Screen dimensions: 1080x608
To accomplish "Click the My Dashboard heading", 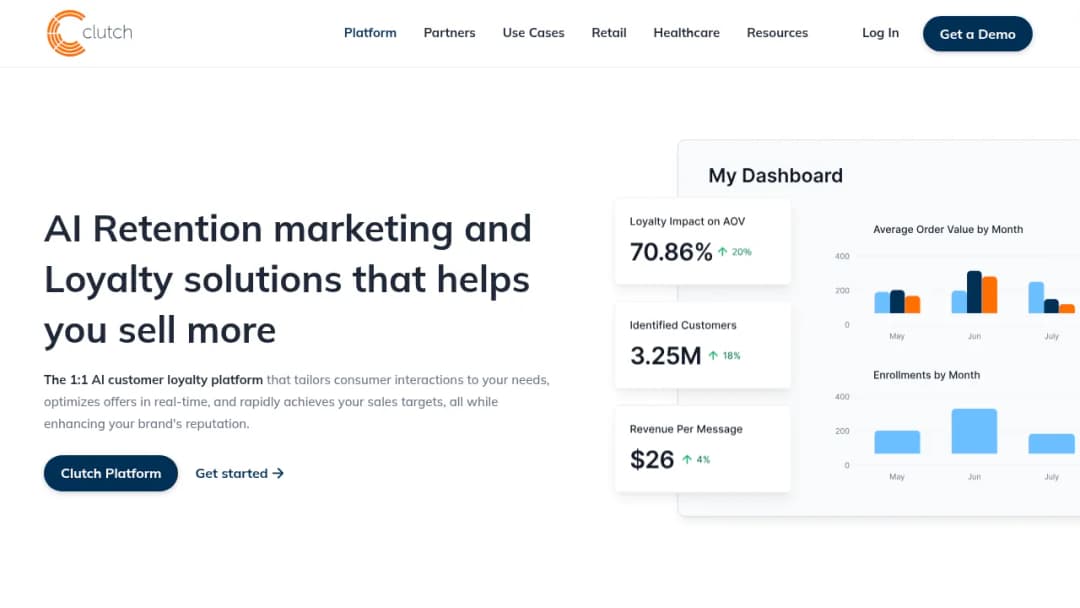I will pos(776,176).
